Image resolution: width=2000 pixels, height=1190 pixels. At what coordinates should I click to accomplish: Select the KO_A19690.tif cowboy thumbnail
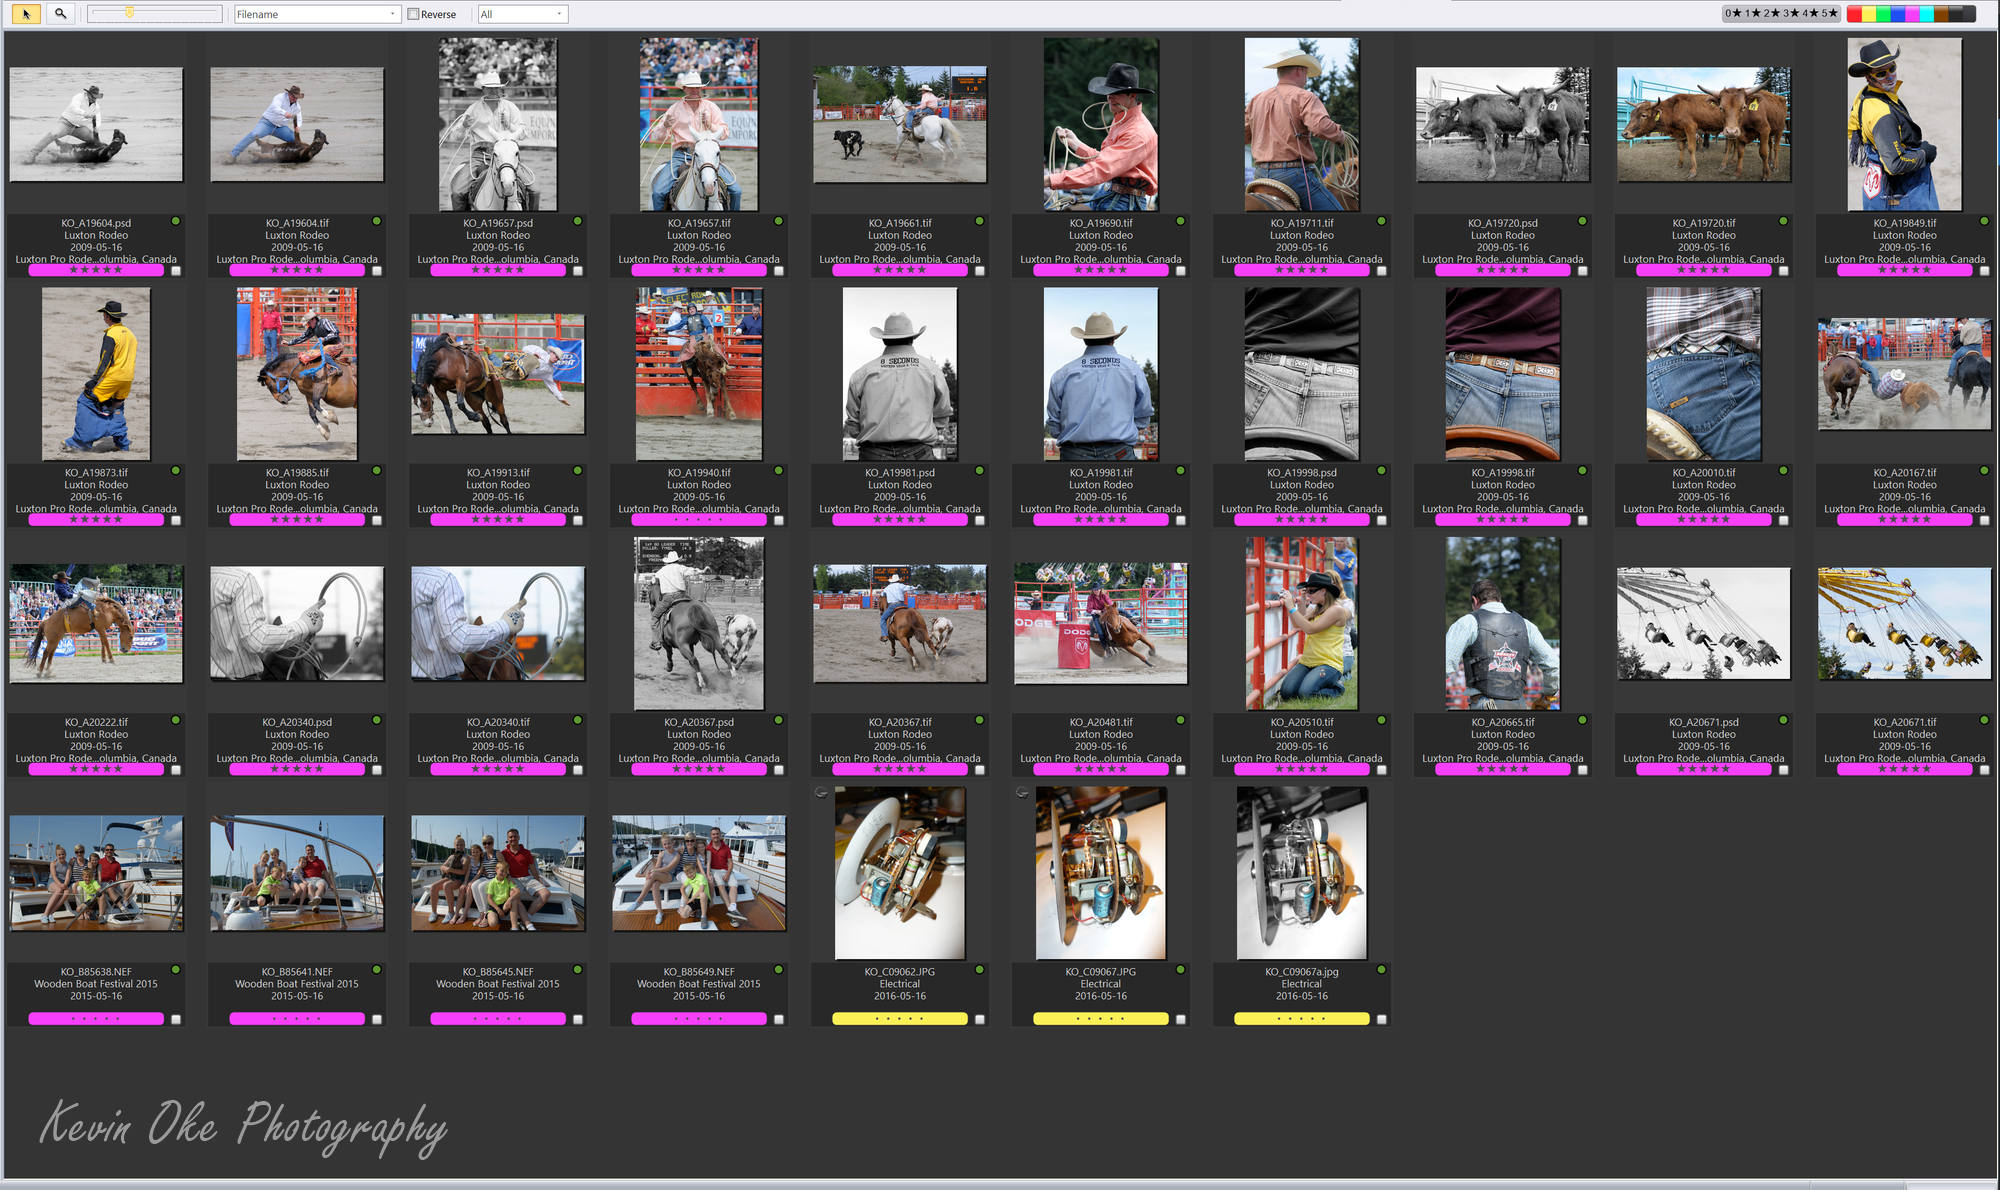1100,124
